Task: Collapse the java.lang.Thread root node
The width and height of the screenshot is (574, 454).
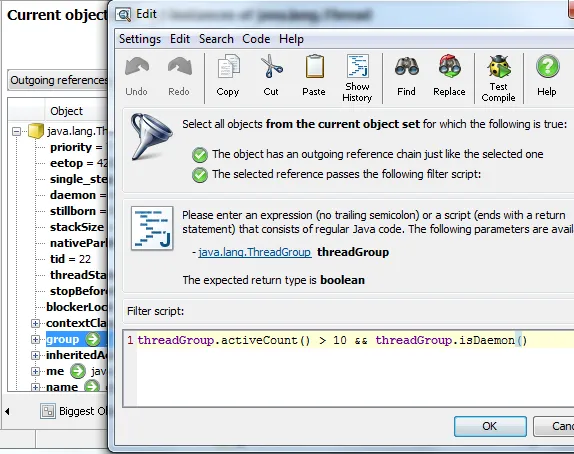Action: pyautogui.click(x=16, y=131)
